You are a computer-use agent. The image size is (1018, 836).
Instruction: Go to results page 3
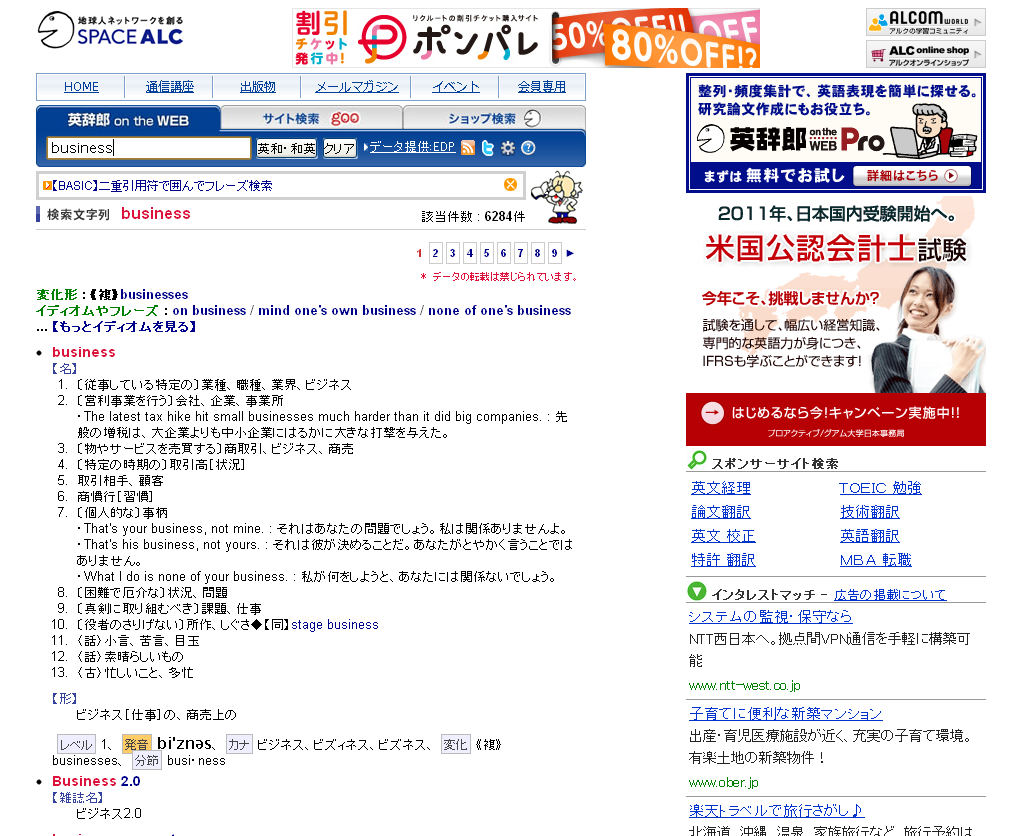pos(453,253)
